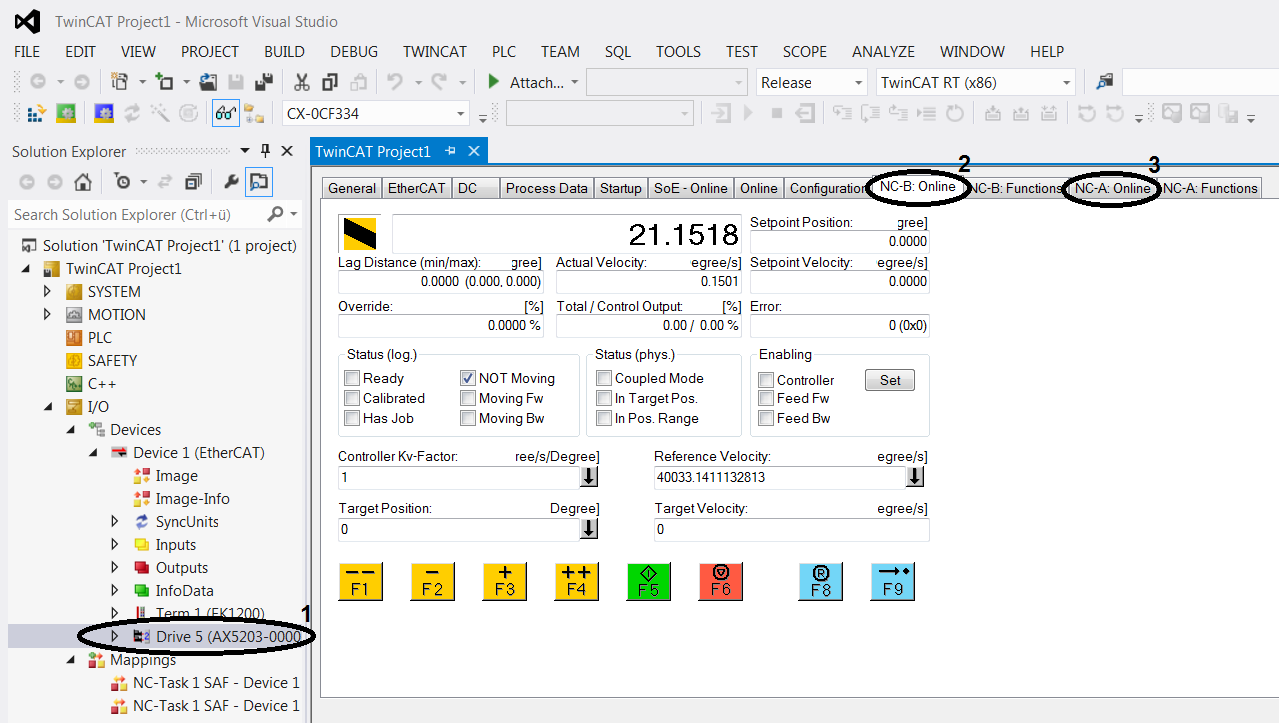Click the green F5 start button

pos(648,581)
